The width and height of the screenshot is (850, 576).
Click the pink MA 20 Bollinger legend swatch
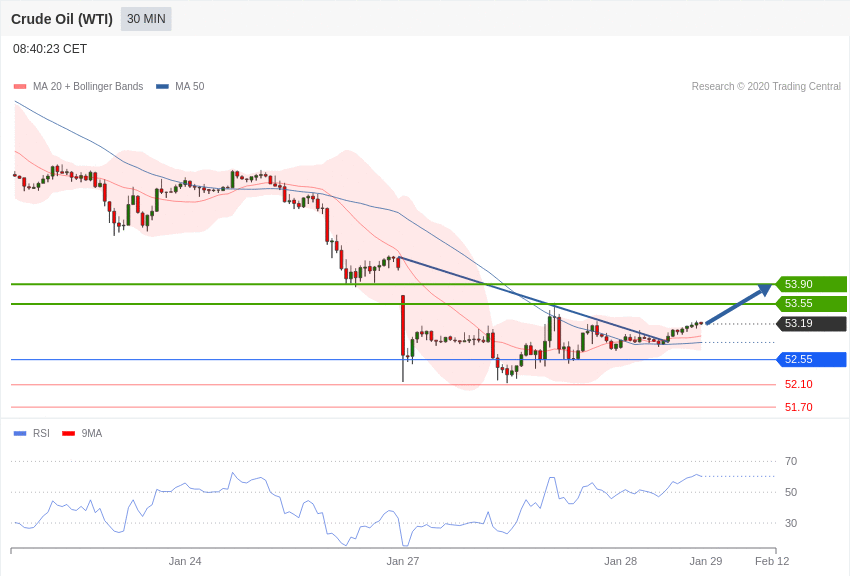20,87
